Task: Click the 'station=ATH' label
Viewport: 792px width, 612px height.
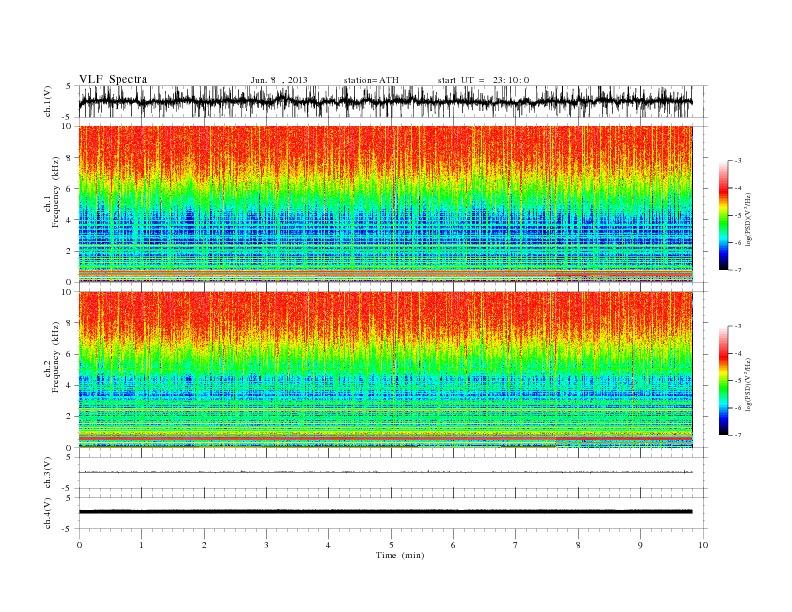Action: point(371,80)
